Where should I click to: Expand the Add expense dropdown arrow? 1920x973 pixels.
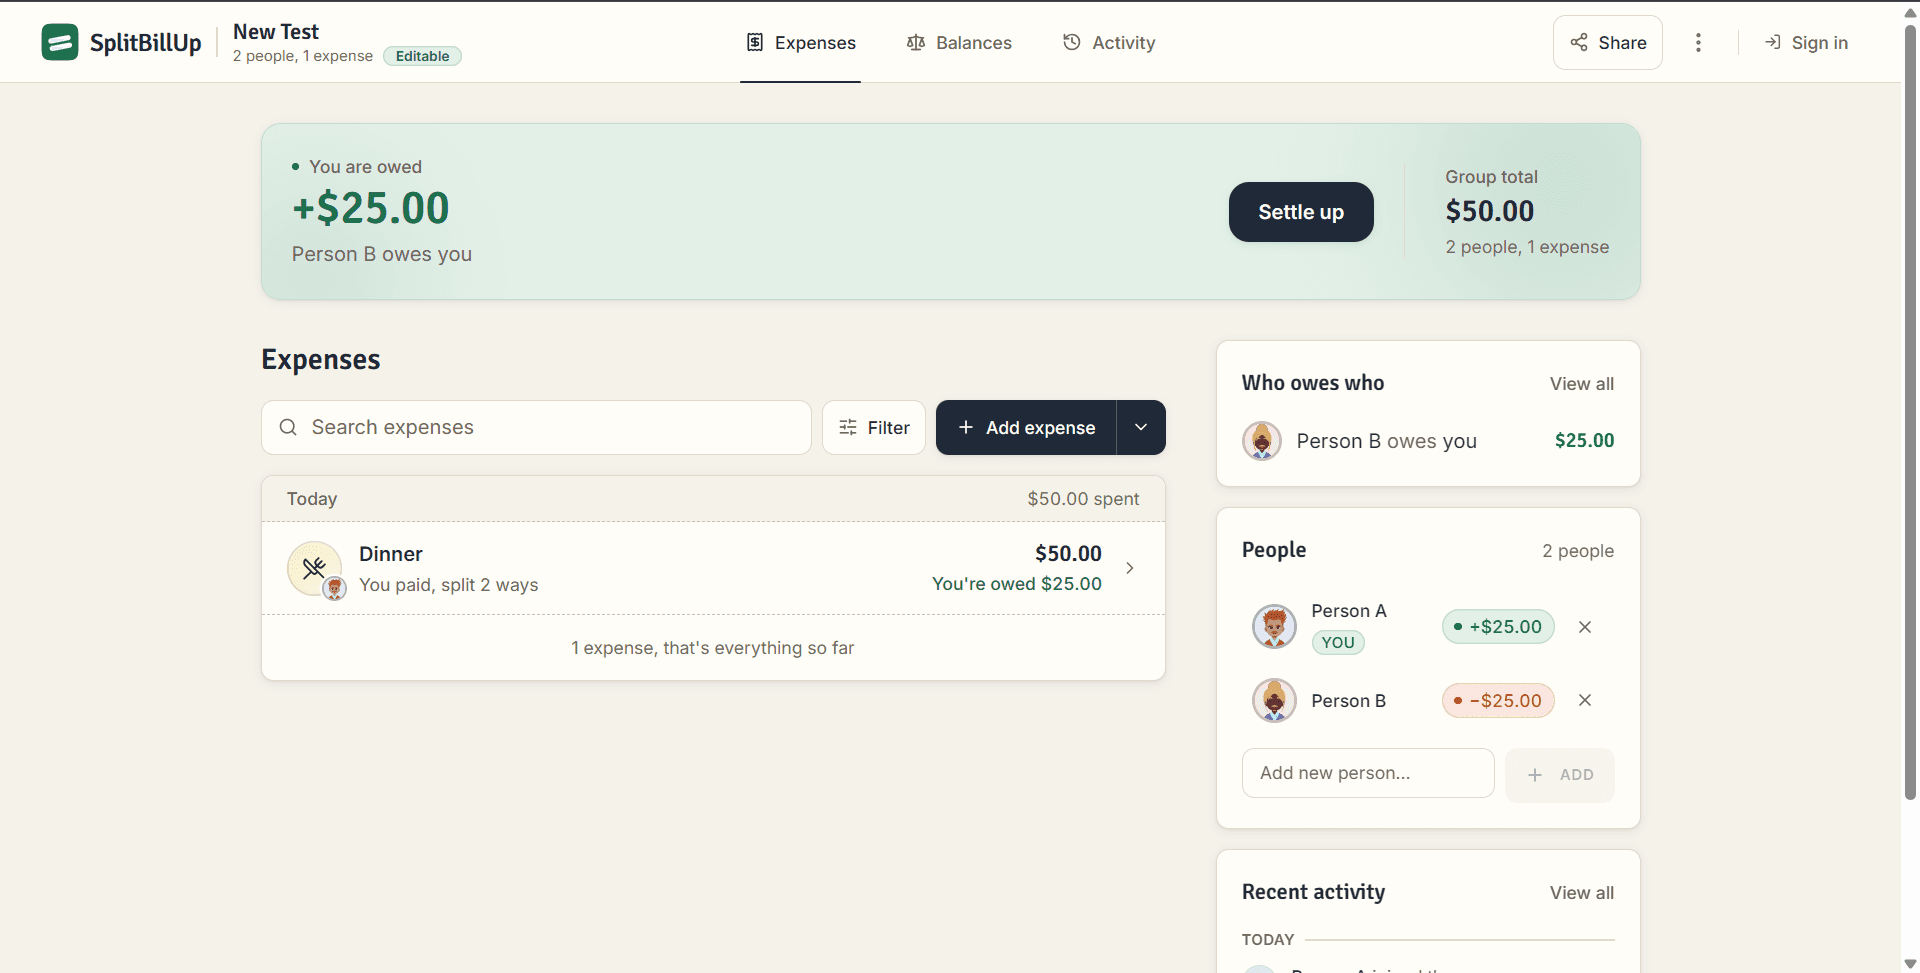click(x=1141, y=427)
